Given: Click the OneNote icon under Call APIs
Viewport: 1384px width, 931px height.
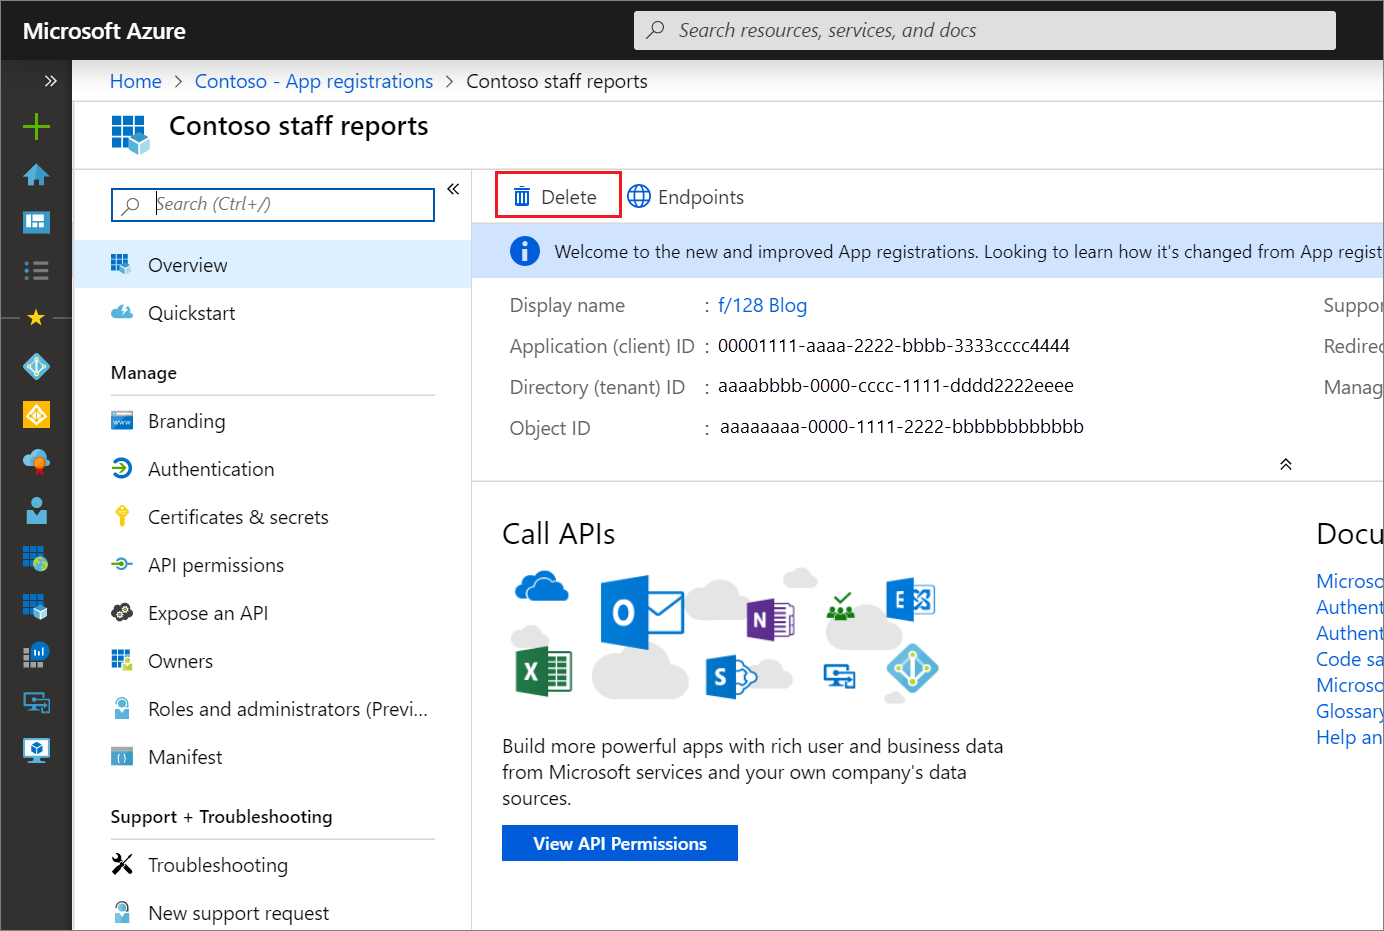Looking at the screenshot, I should click(x=769, y=620).
